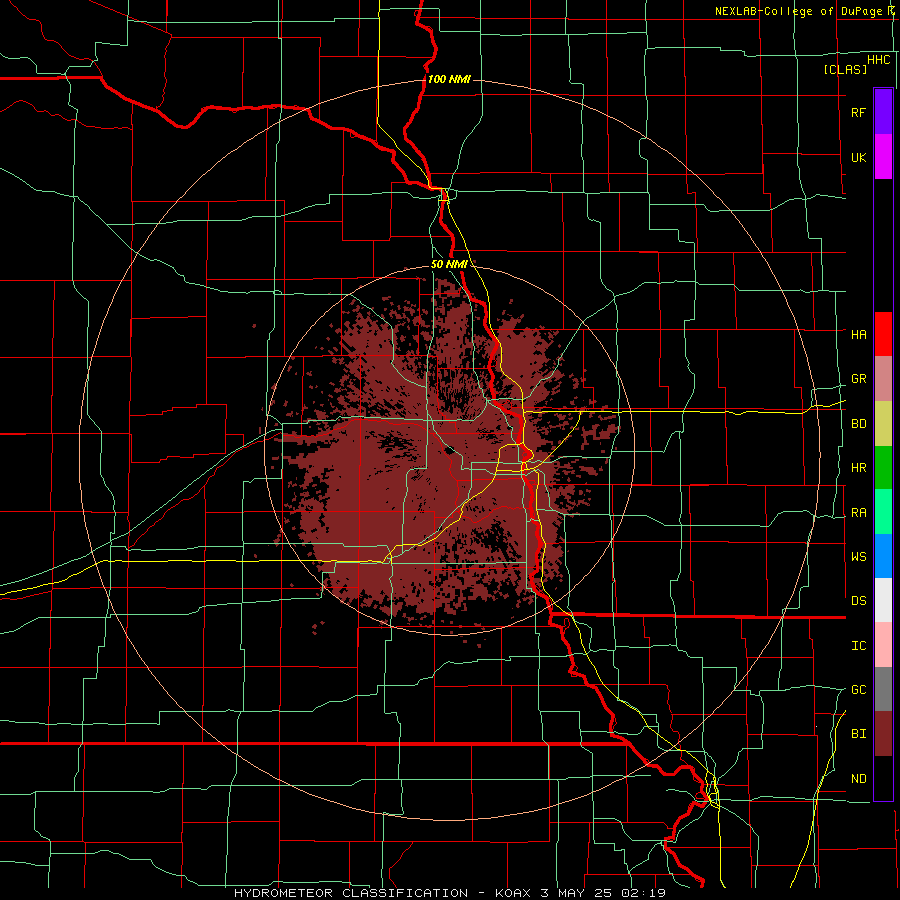The image size is (900, 900).
Task: Click the BD legend label
Action: pos(858,424)
